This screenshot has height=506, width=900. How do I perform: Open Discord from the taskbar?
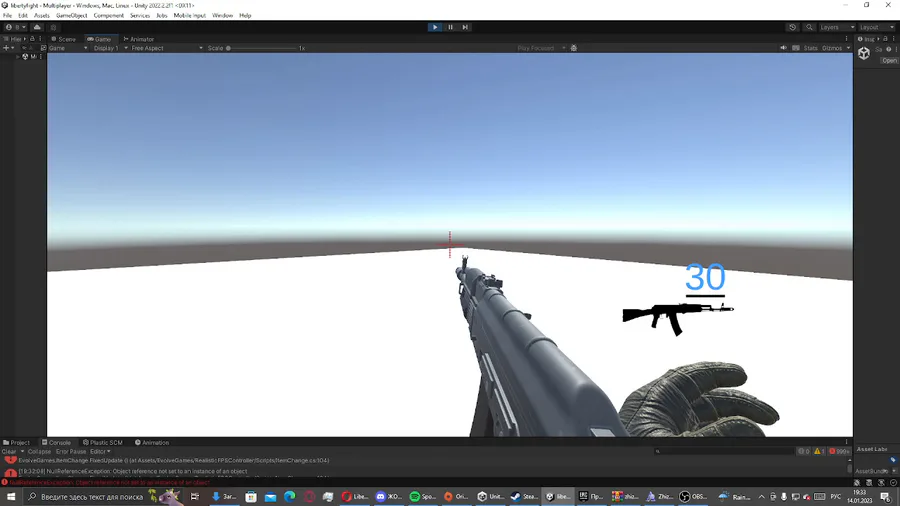pos(389,497)
